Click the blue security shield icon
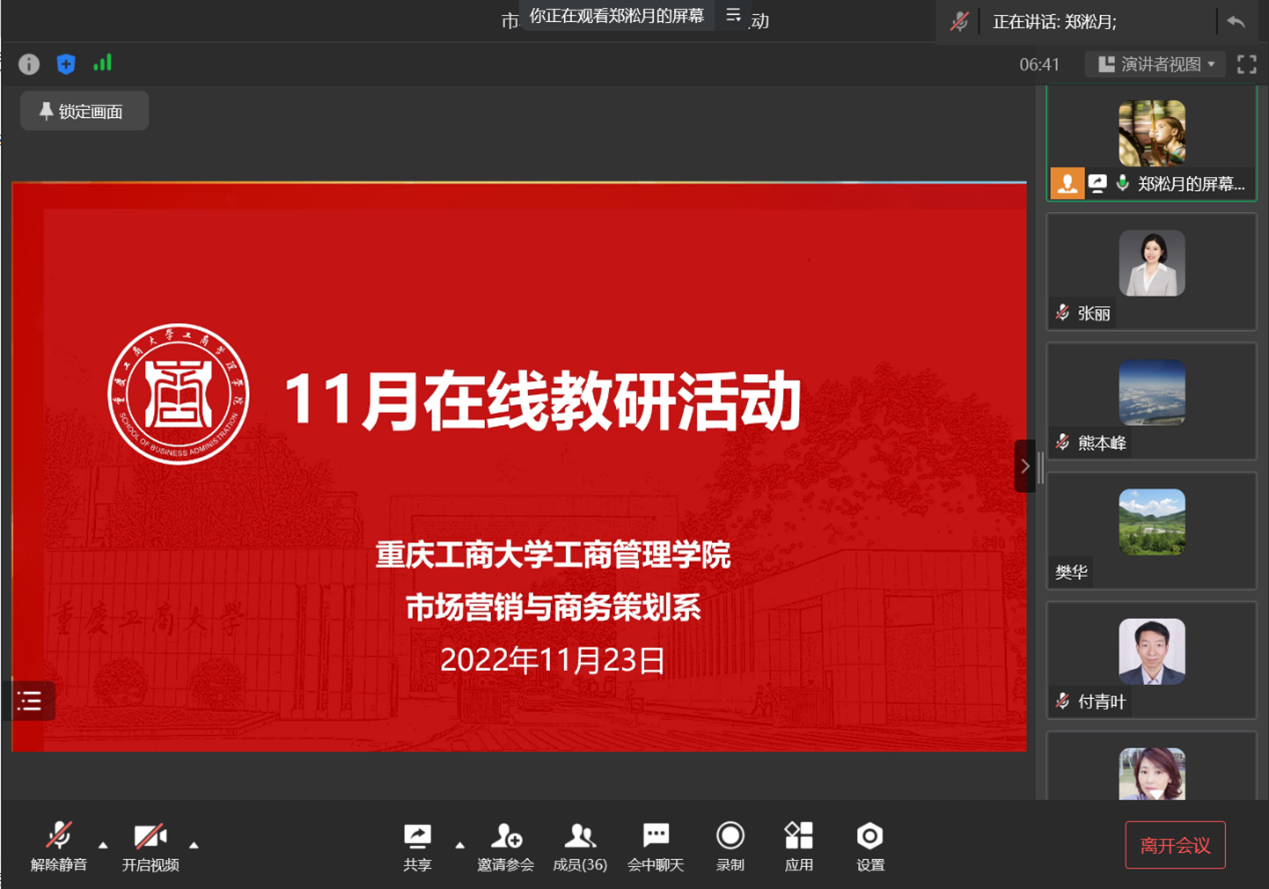This screenshot has width=1269, height=889. [66, 64]
